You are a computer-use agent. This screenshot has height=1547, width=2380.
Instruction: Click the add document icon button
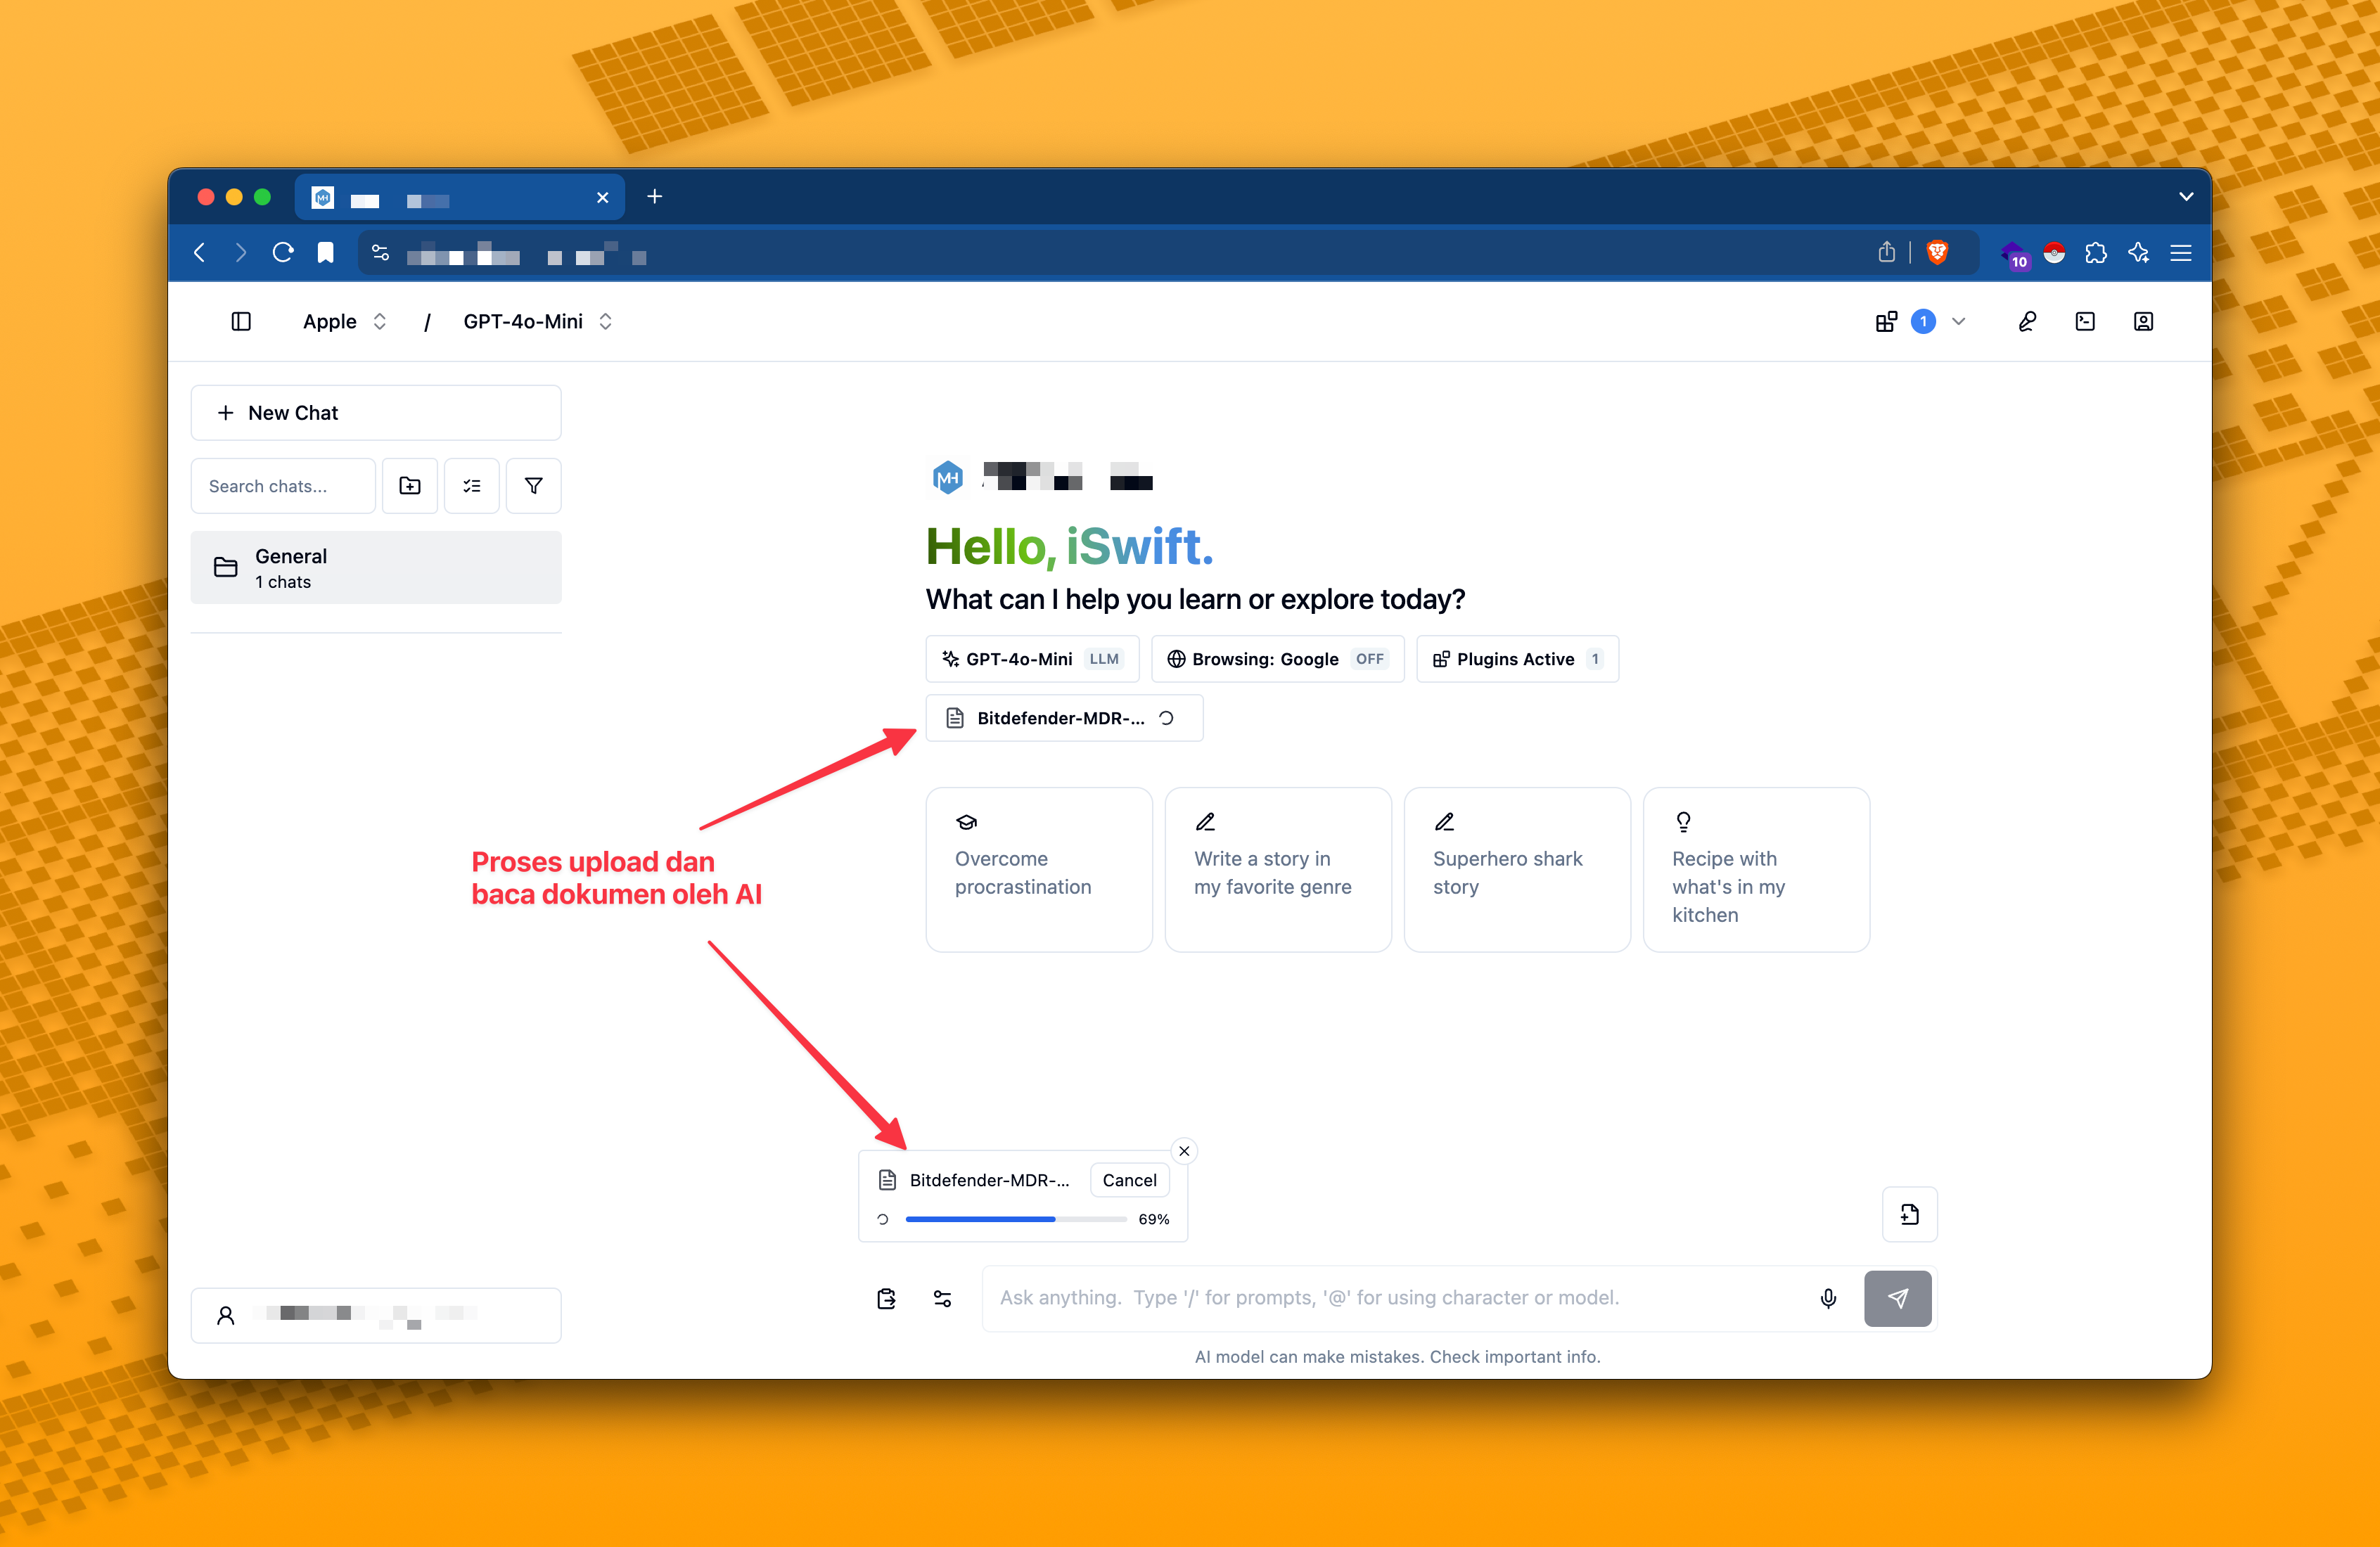[1909, 1214]
